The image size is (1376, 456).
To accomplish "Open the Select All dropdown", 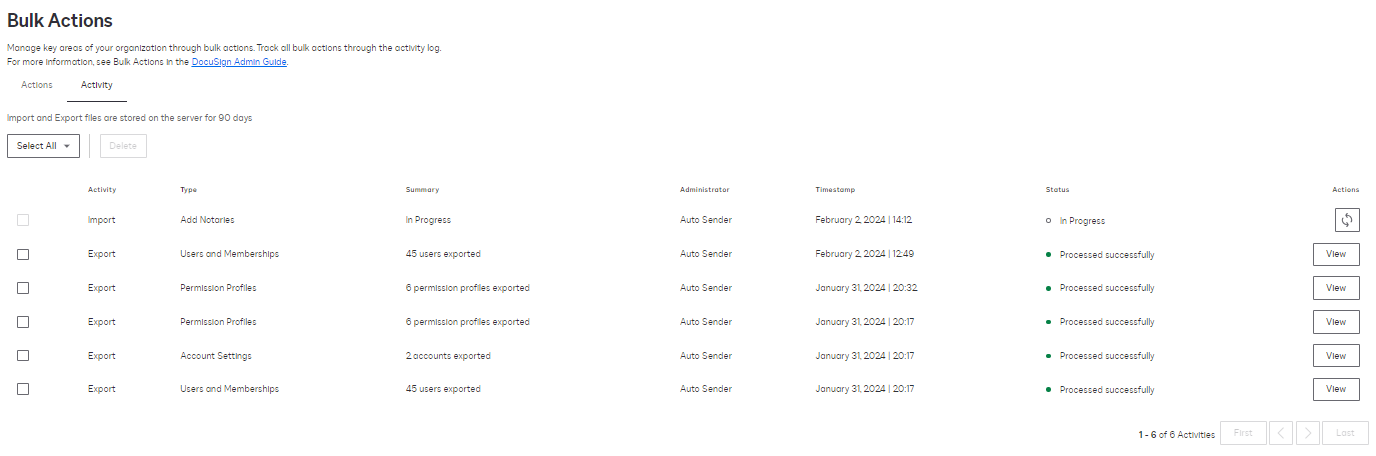I will point(43,146).
